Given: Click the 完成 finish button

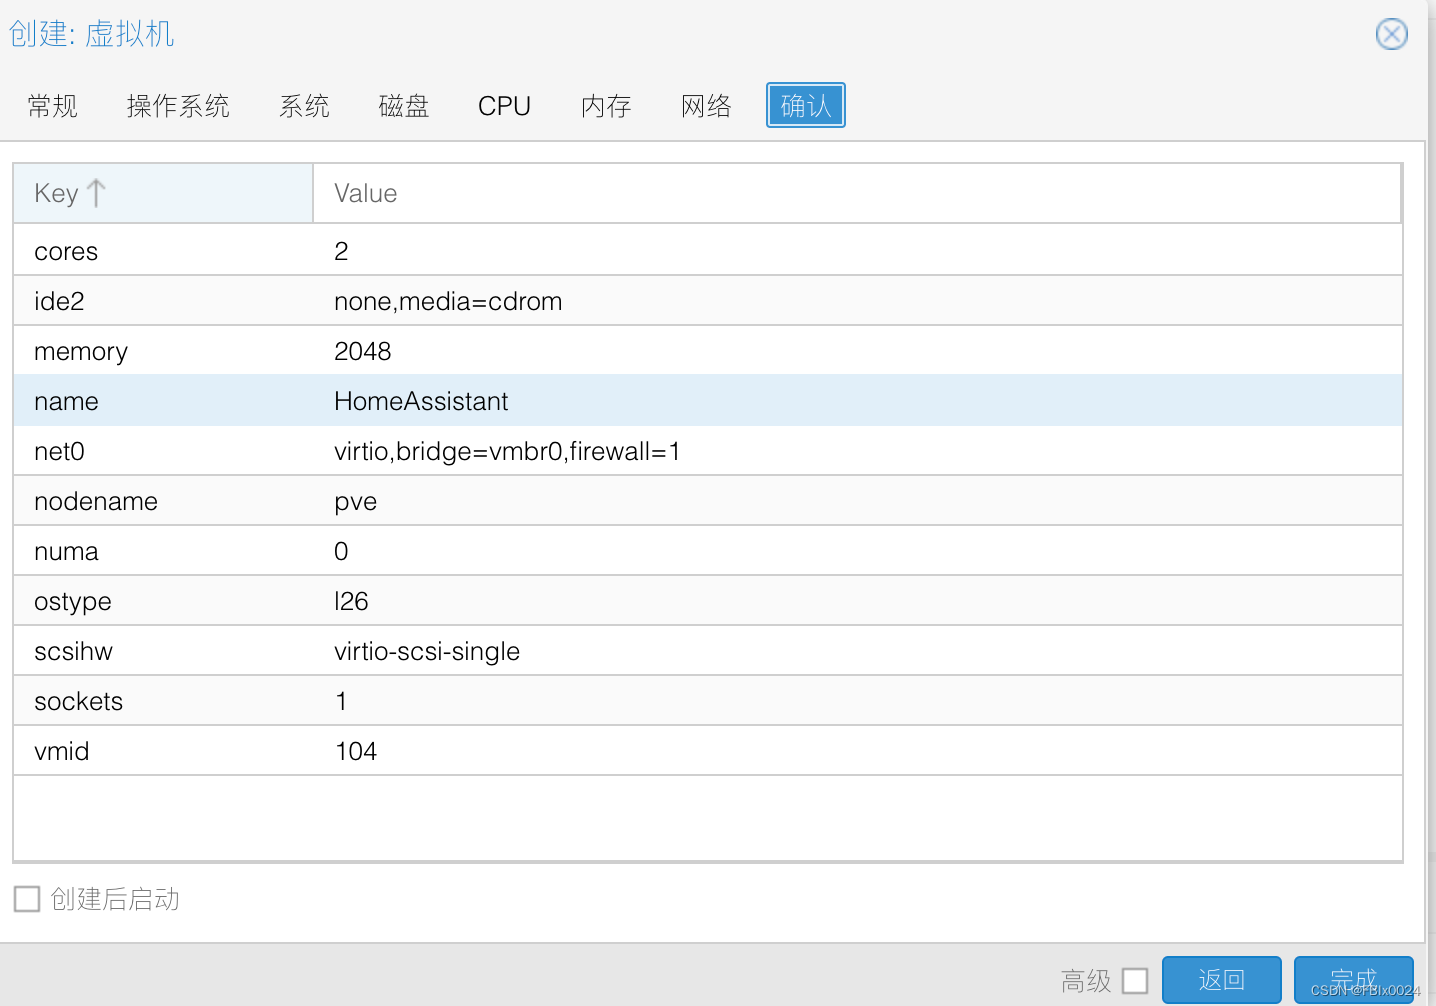Looking at the screenshot, I should click(x=1353, y=979).
